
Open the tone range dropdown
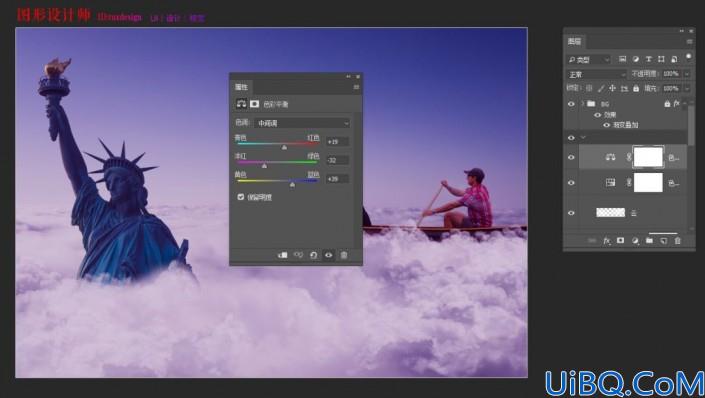point(302,123)
